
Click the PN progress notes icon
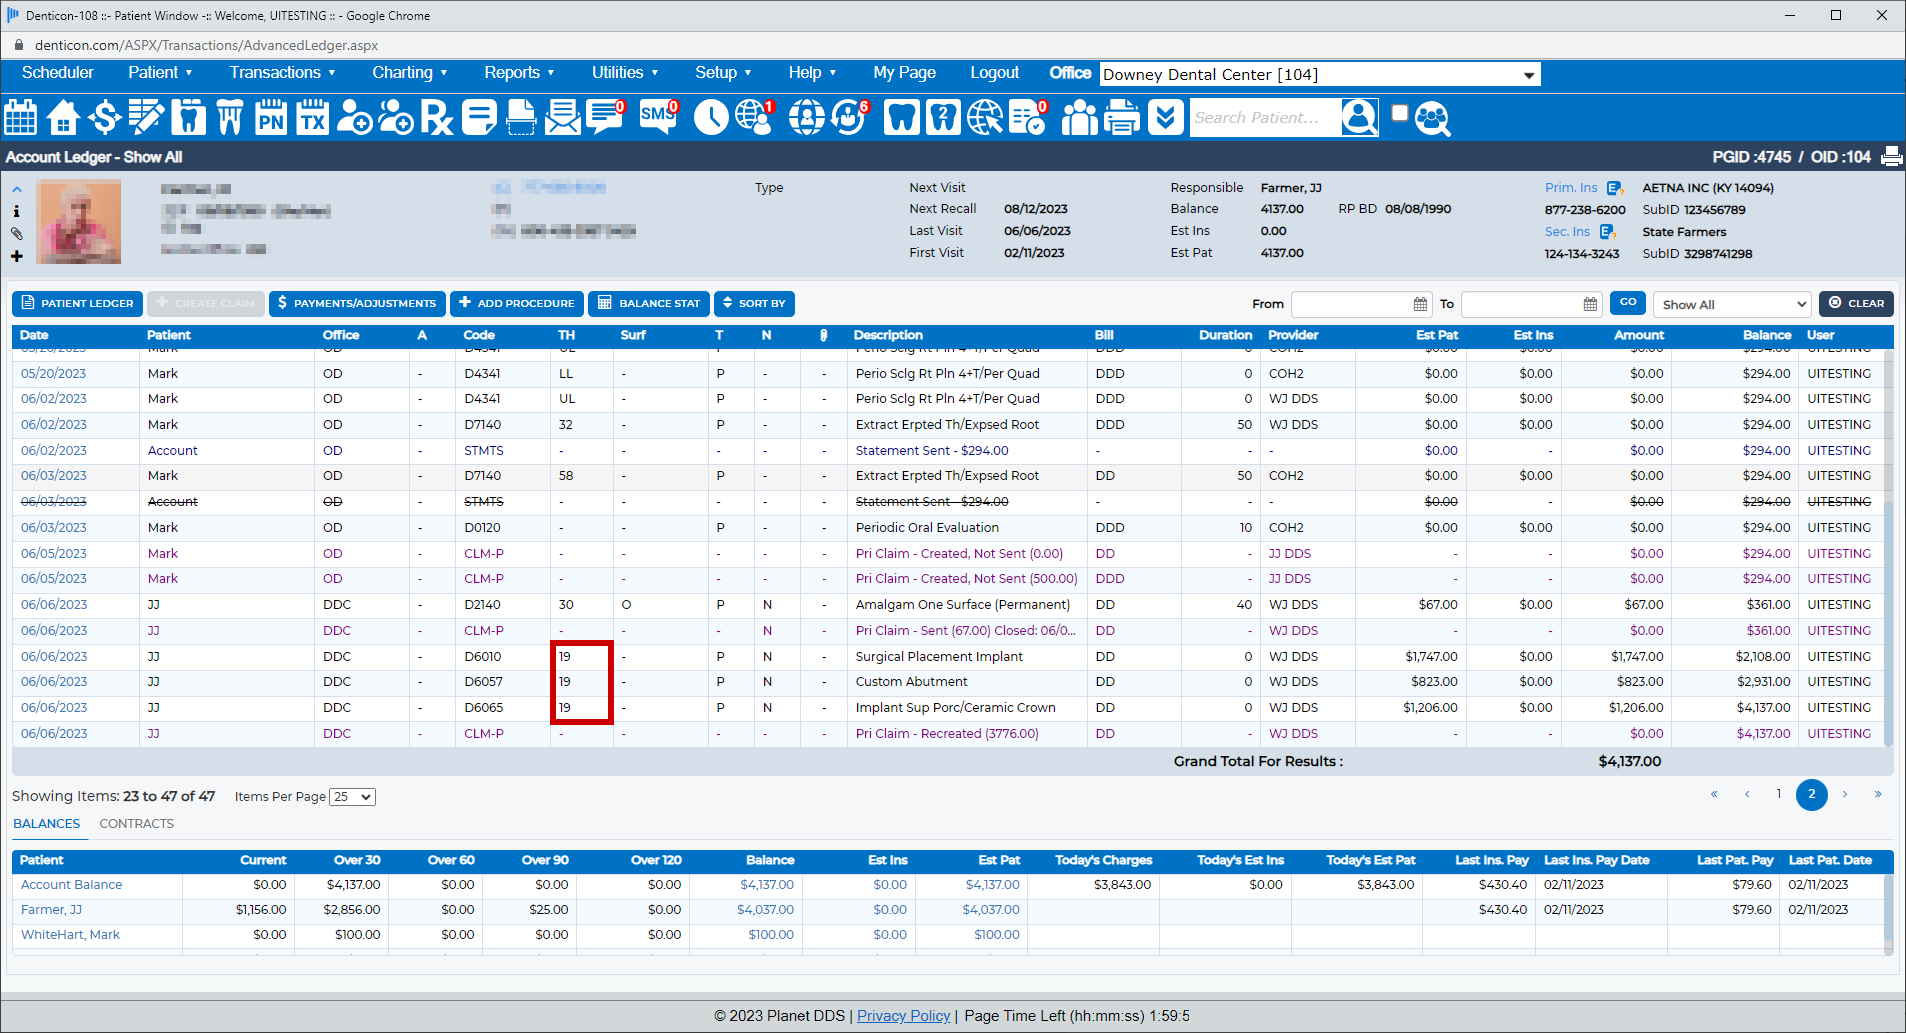pyautogui.click(x=270, y=118)
